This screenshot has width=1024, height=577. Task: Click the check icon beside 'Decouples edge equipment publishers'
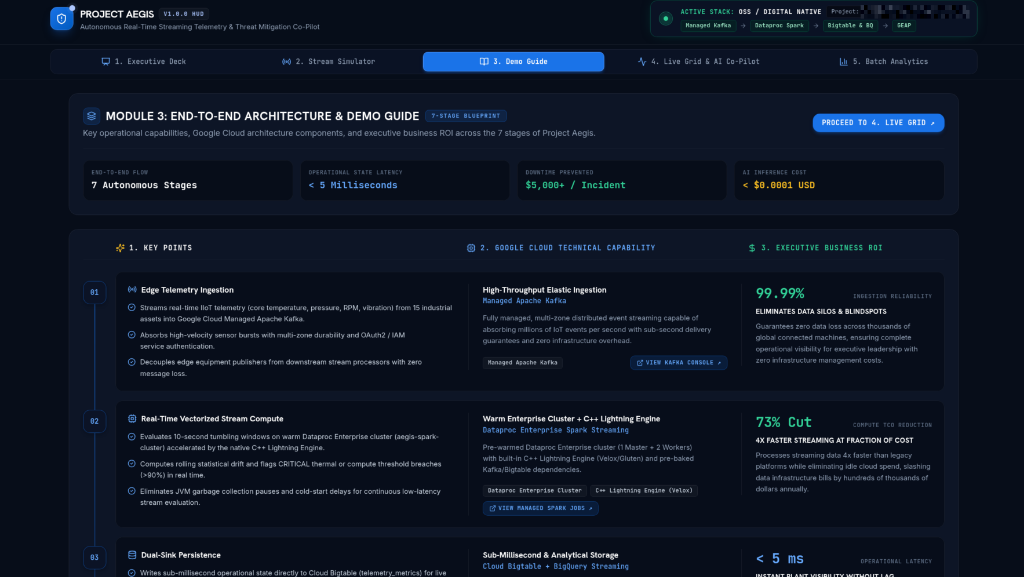pyautogui.click(x=131, y=362)
